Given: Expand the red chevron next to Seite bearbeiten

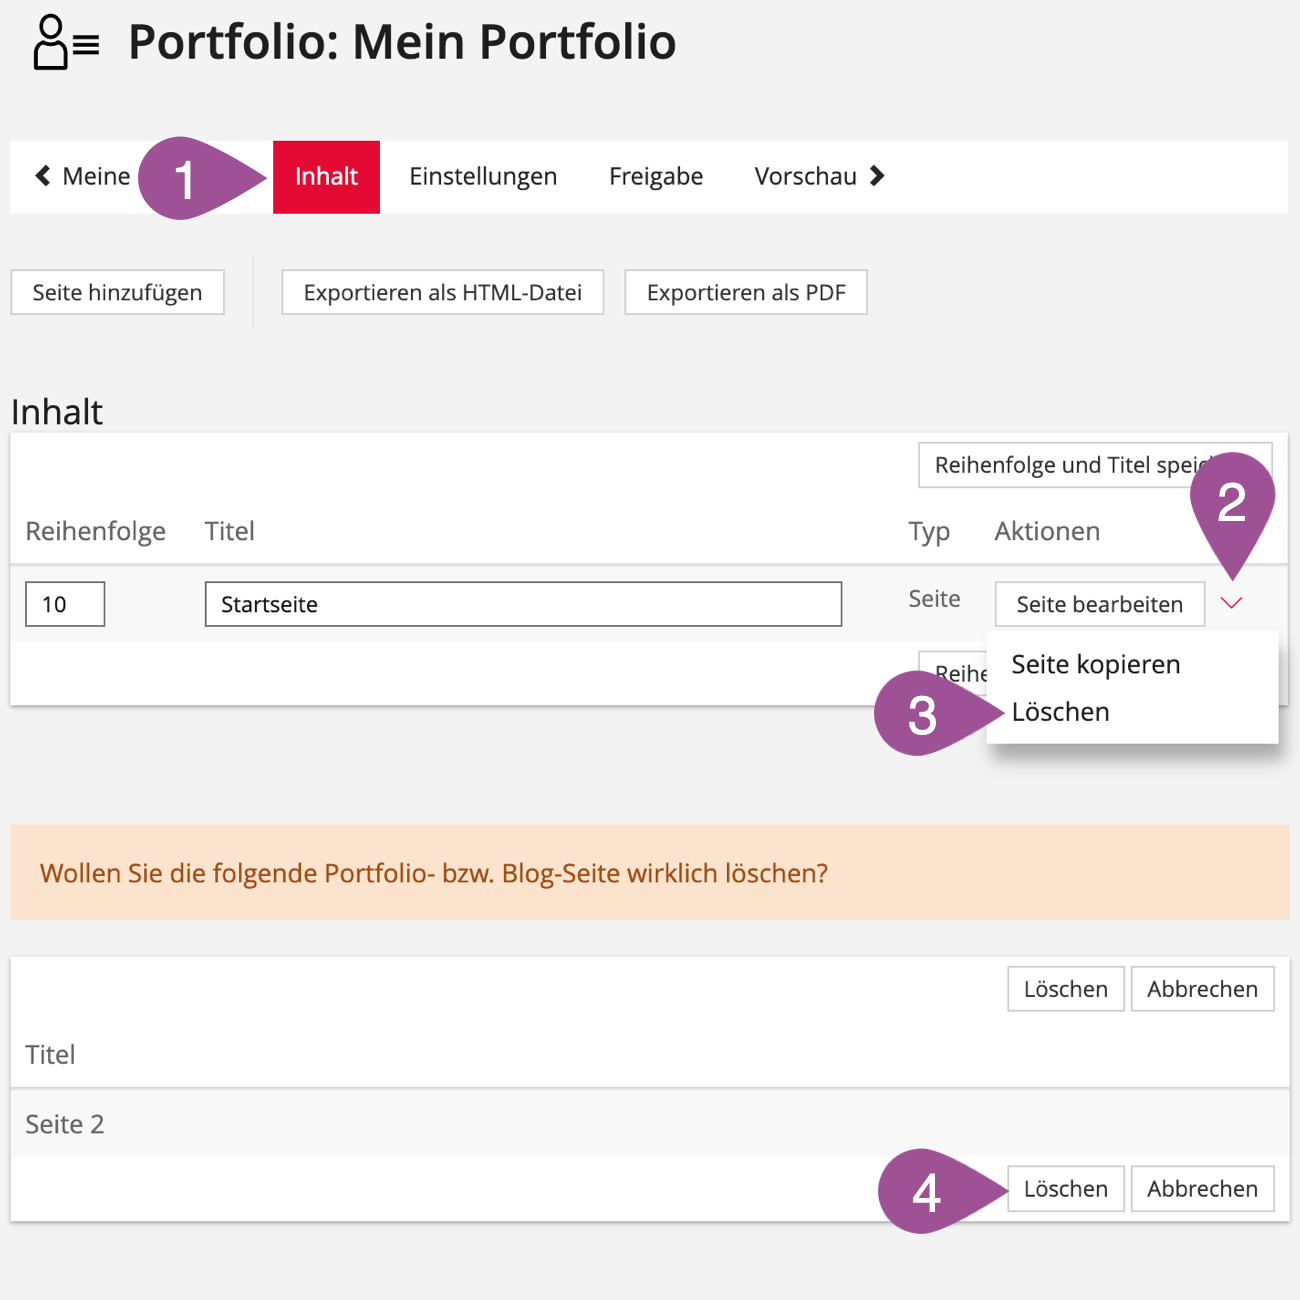Looking at the screenshot, I should coord(1231,603).
